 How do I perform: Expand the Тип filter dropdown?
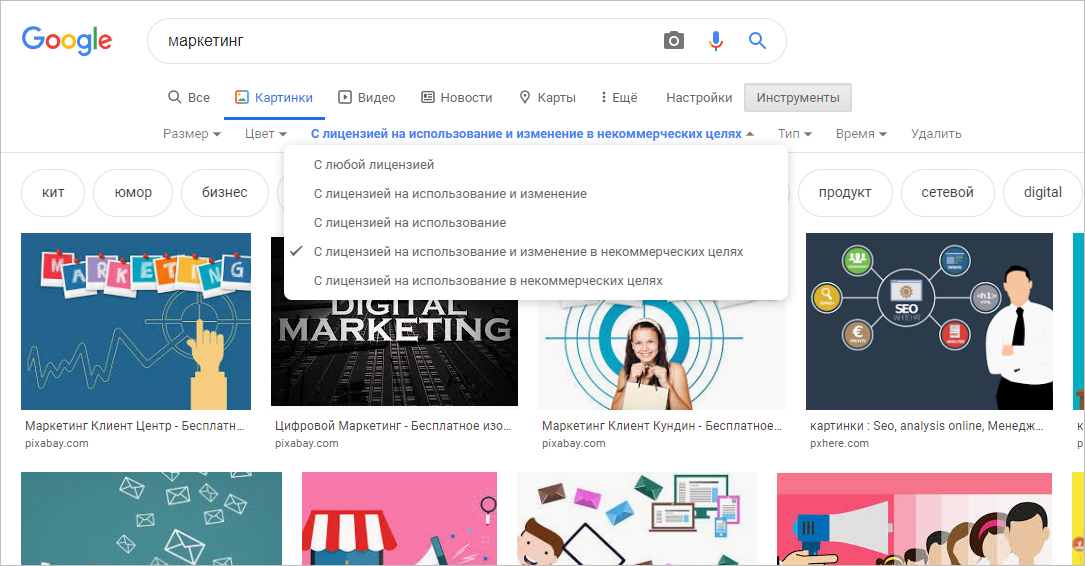coord(794,133)
